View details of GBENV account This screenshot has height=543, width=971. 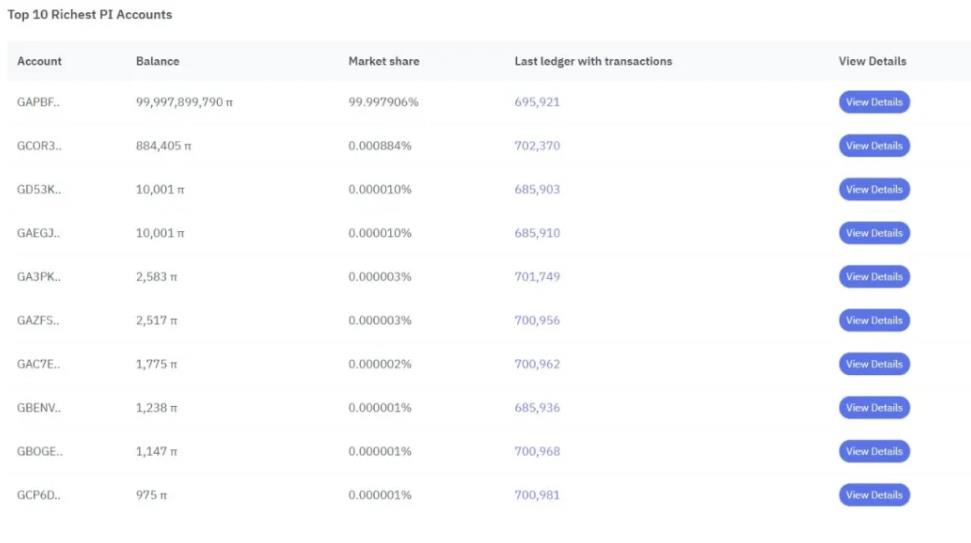point(874,407)
